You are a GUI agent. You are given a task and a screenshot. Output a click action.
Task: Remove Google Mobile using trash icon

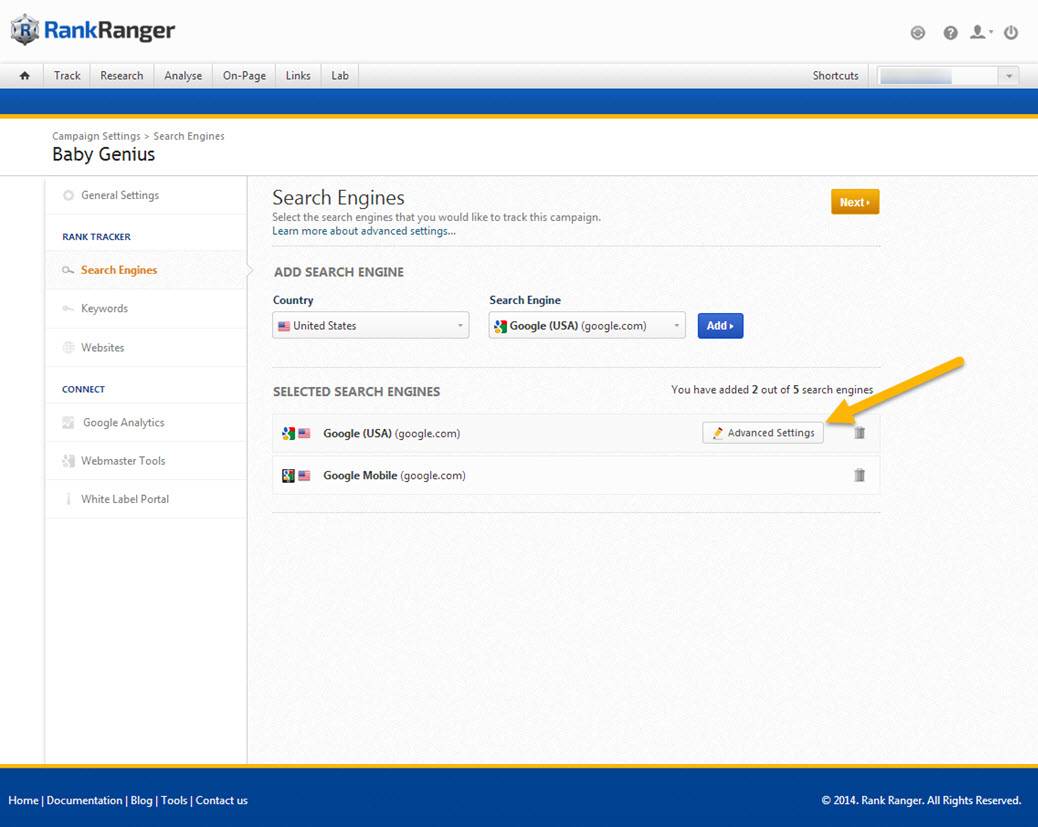(x=859, y=475)
